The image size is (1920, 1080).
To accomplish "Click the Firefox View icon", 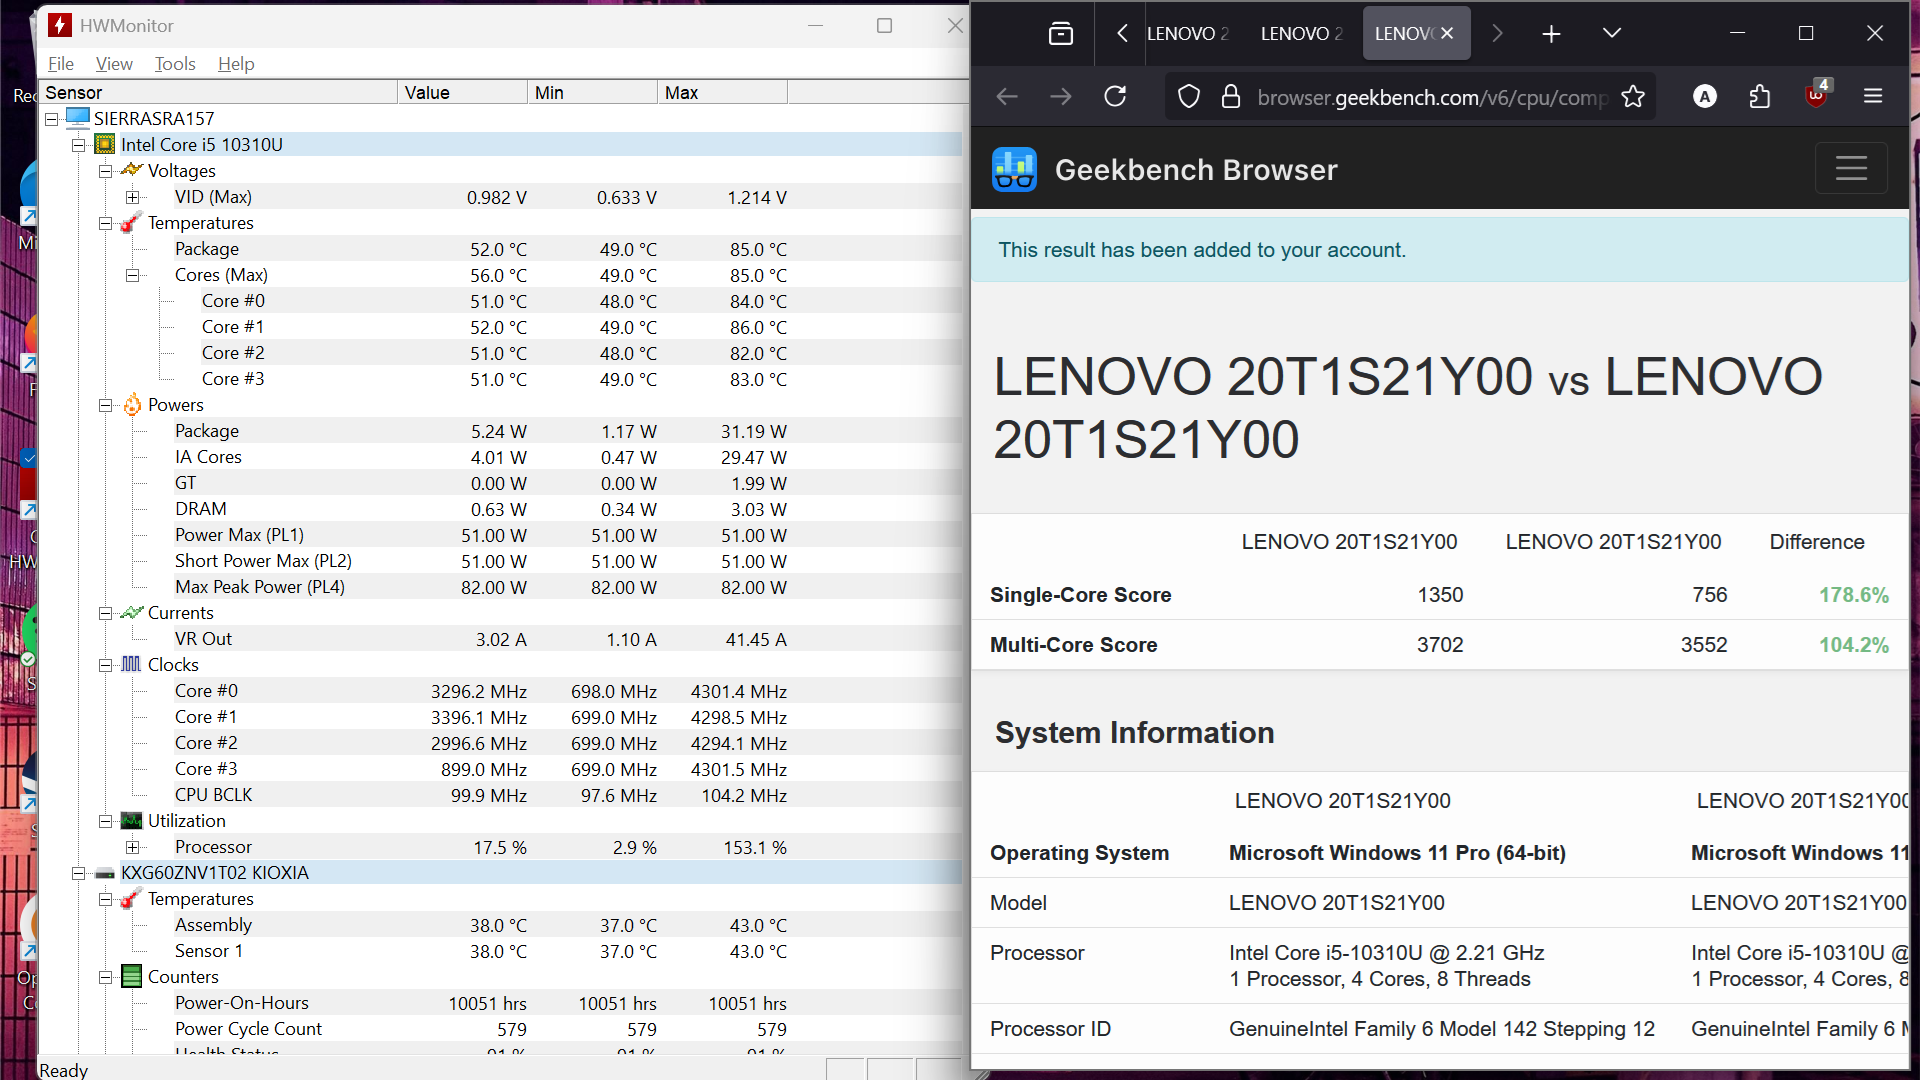I will (x=1060, y=33).
